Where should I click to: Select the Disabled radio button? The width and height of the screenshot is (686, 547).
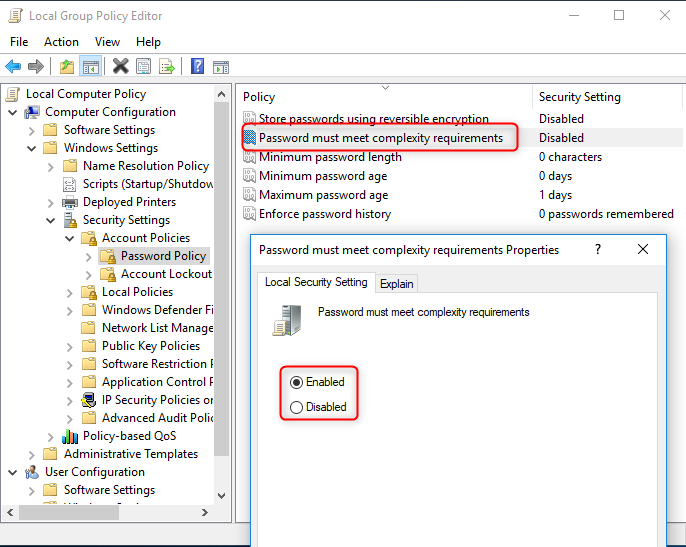[x=296, y=407]
